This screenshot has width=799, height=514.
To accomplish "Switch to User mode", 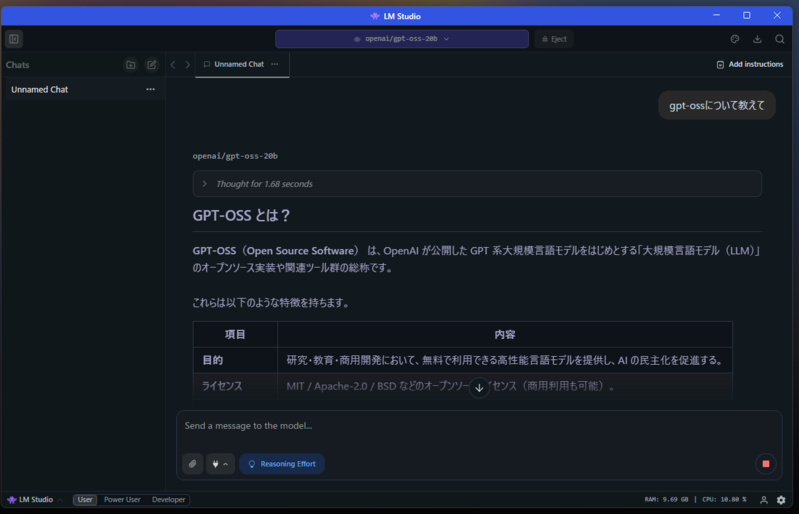I will (x=85, y=500).
